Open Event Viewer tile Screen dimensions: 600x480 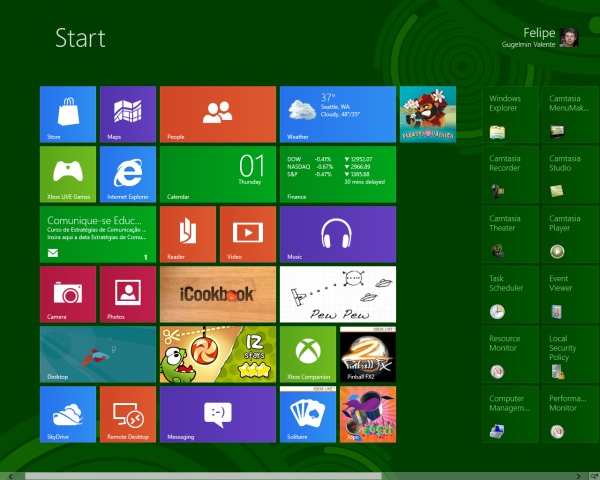[x=571, y=294]
